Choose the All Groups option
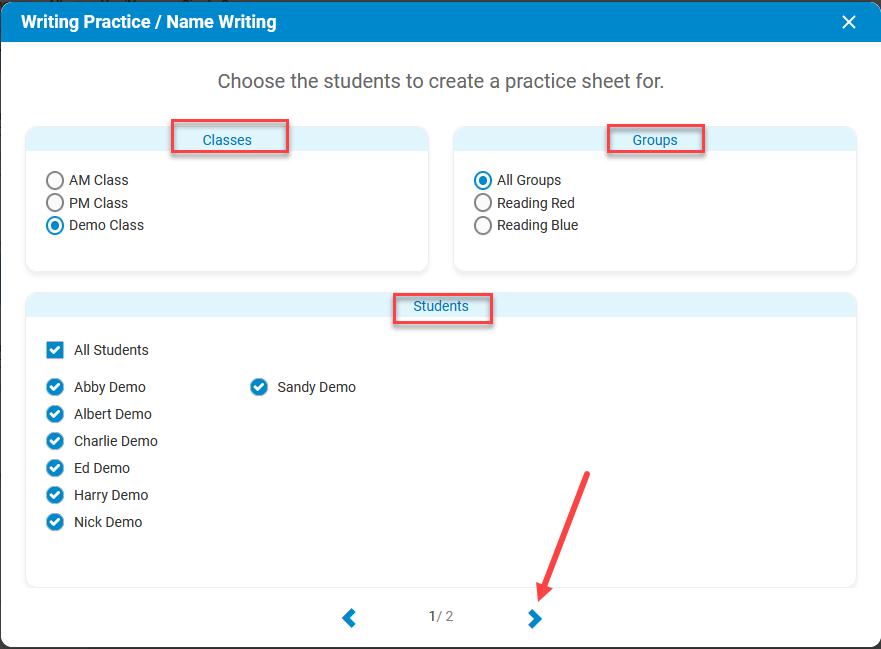This screenshot has height=649, width=881. click(x=483, y=180)
